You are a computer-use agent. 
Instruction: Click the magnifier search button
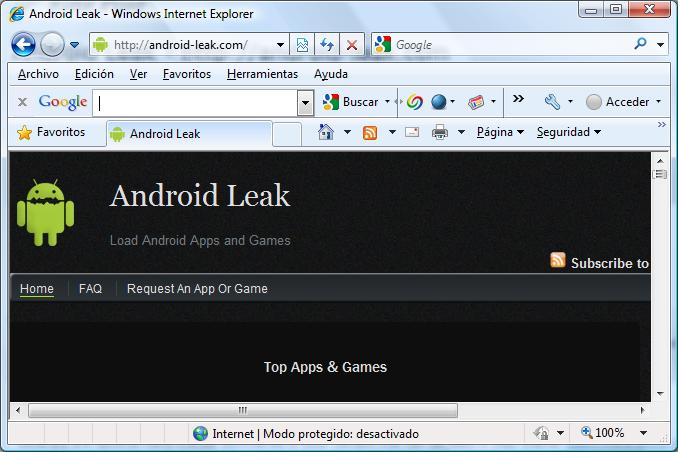(640, 44)
